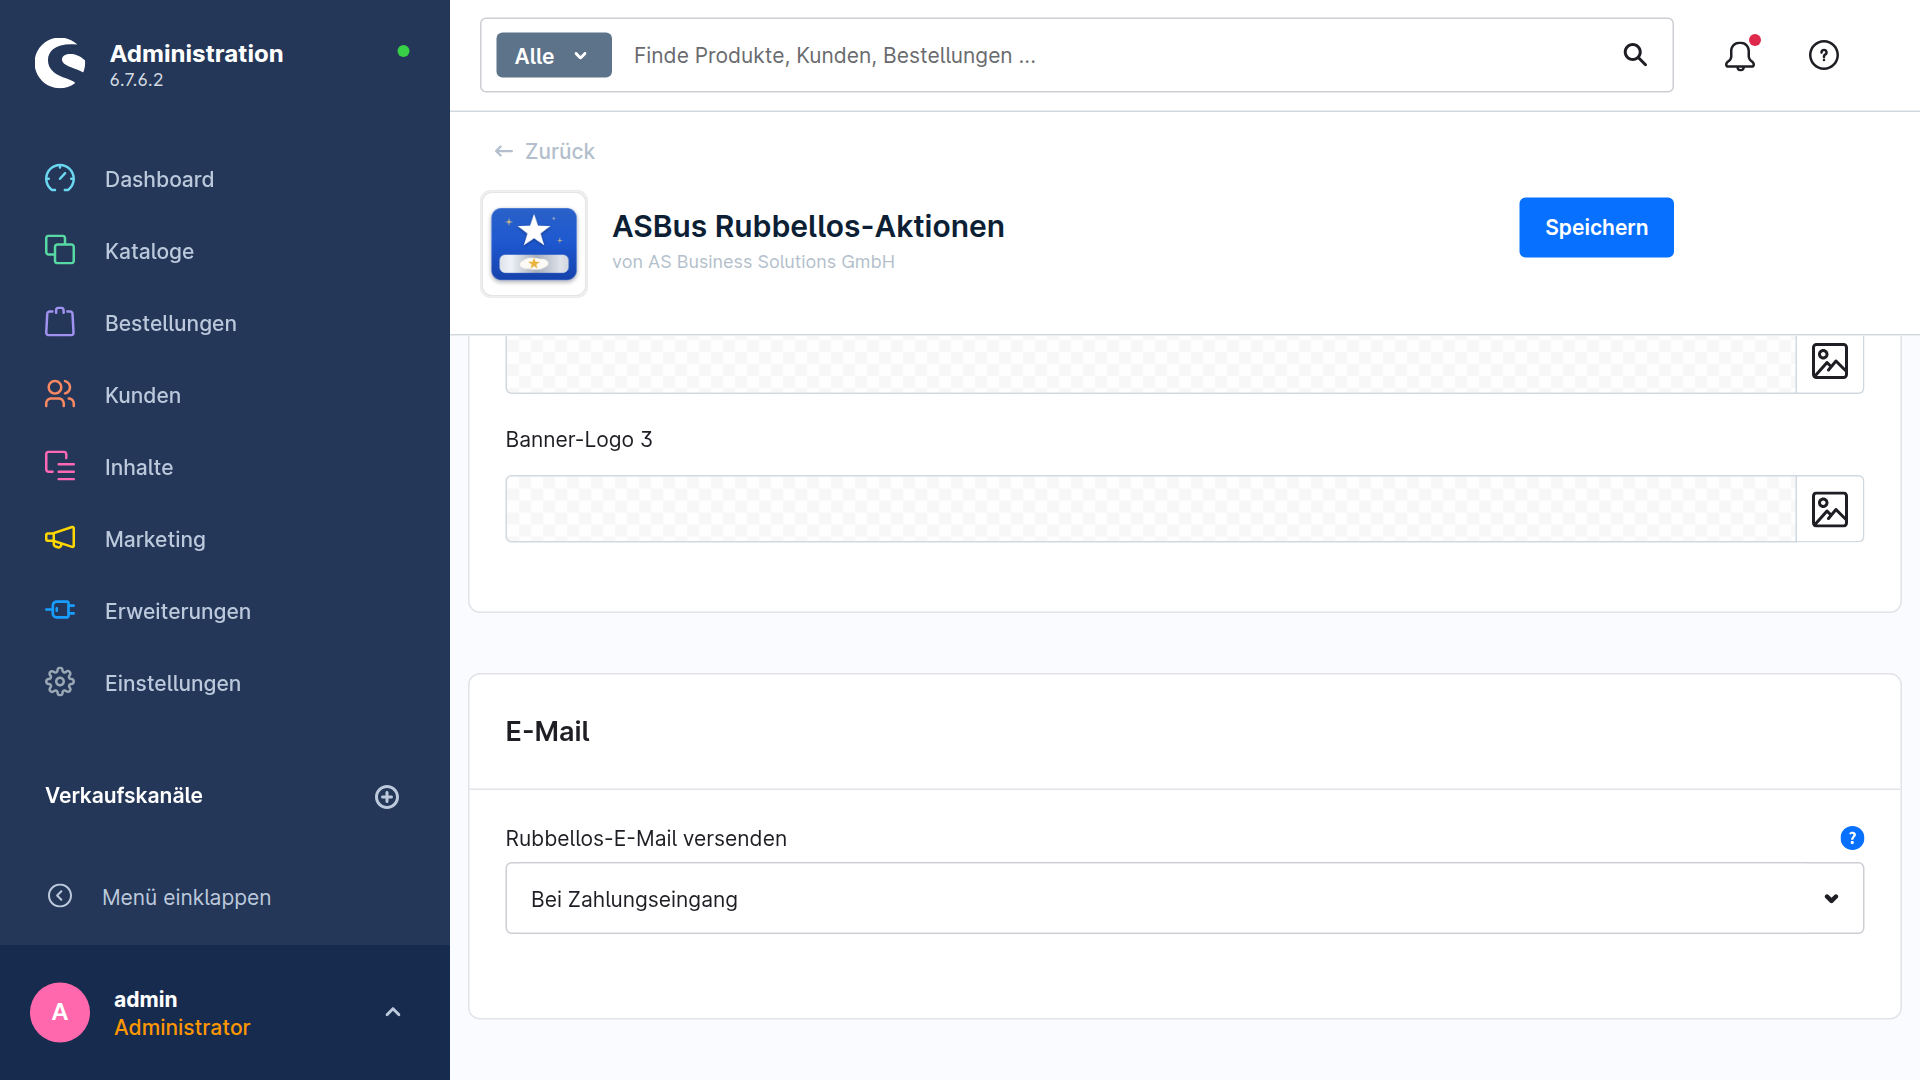1920x1080 pixels.
Task: Click Menü einklappen label
Action: pyautogui.click(x=186, y=897)
